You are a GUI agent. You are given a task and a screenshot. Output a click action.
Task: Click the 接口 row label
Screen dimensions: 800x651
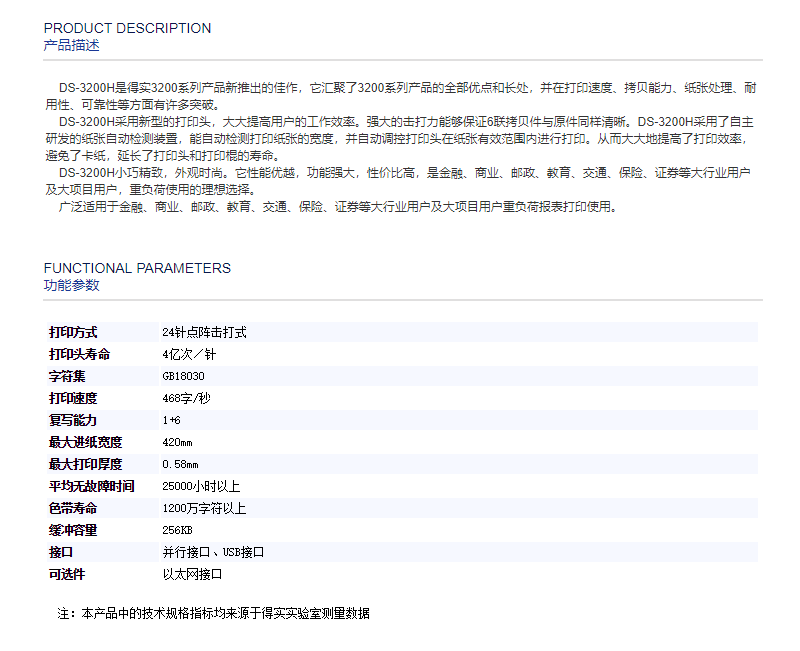pos(61,552)
